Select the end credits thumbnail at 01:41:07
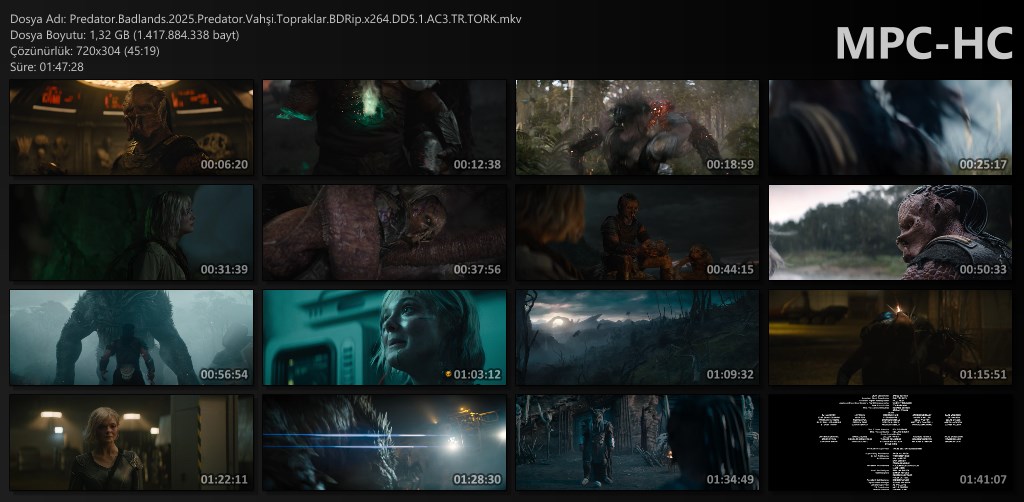The height and width of the screenshot is (502, 1024). click(x=890, y=442)
